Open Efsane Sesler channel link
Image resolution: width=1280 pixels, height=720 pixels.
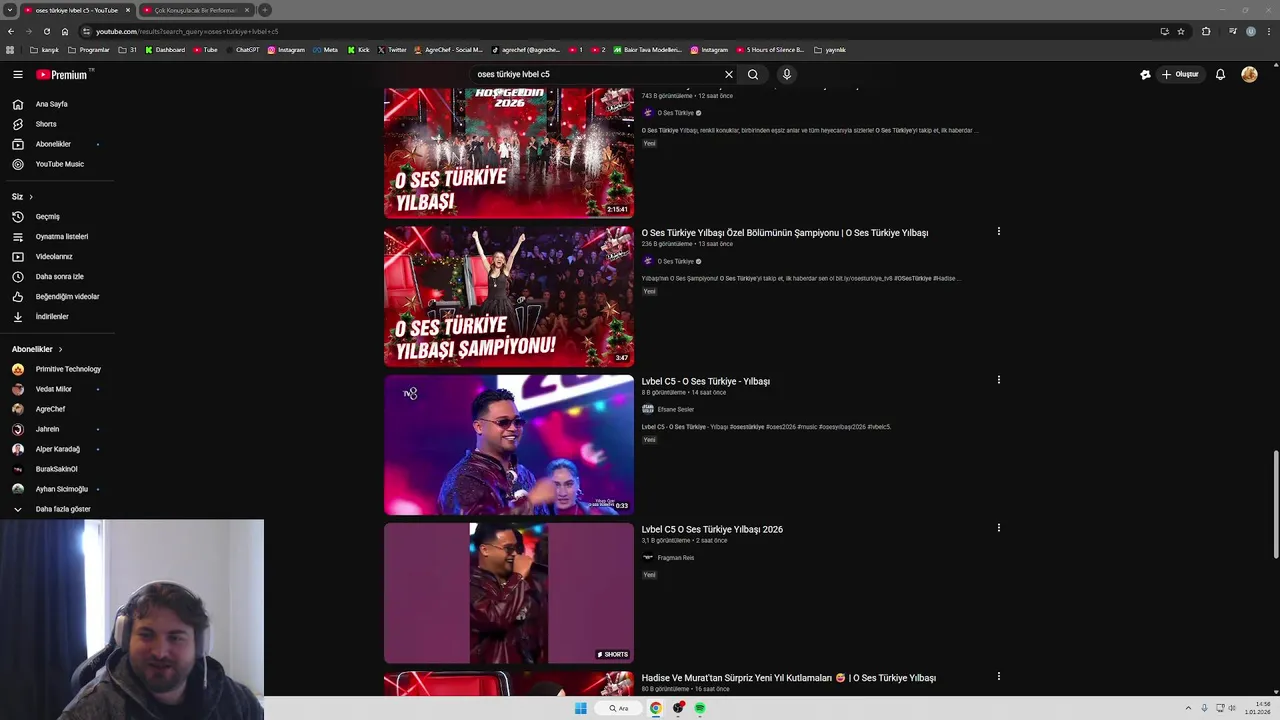click(x=675, y=409)
